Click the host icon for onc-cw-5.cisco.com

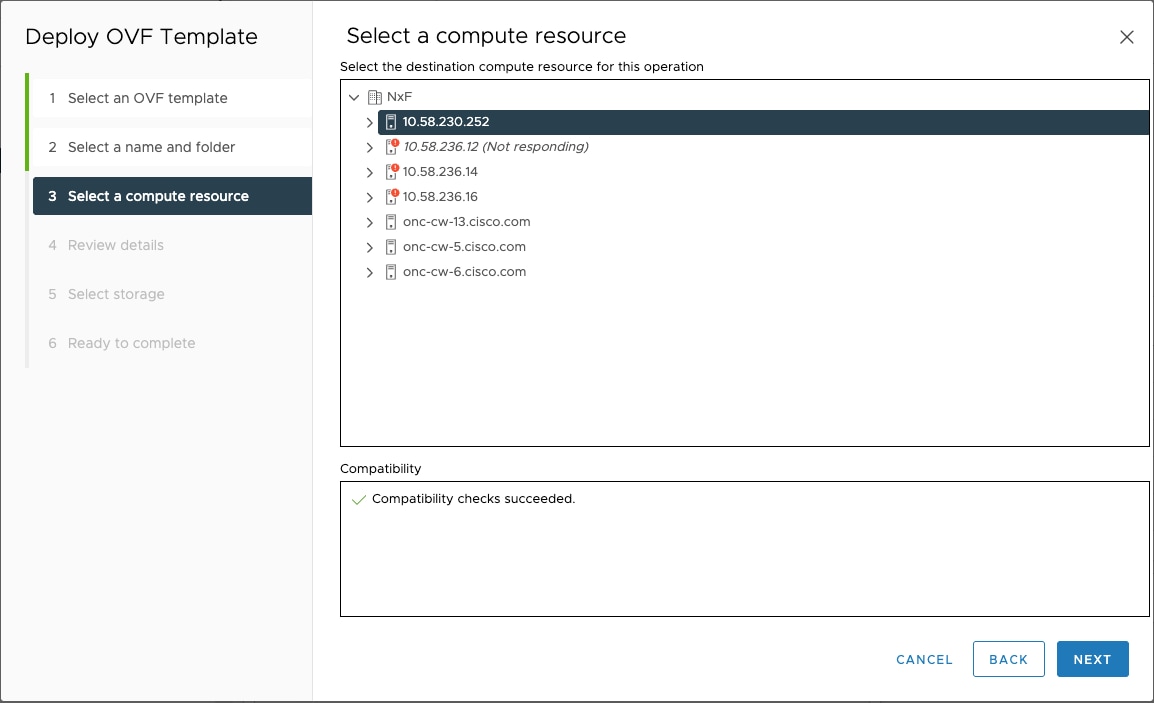pyautogui.click(x=391, y=247)
